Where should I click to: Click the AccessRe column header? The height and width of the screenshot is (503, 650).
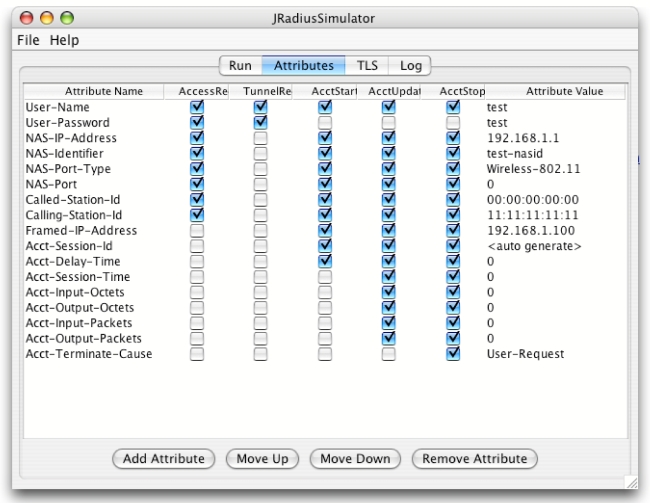click(196, 91)
